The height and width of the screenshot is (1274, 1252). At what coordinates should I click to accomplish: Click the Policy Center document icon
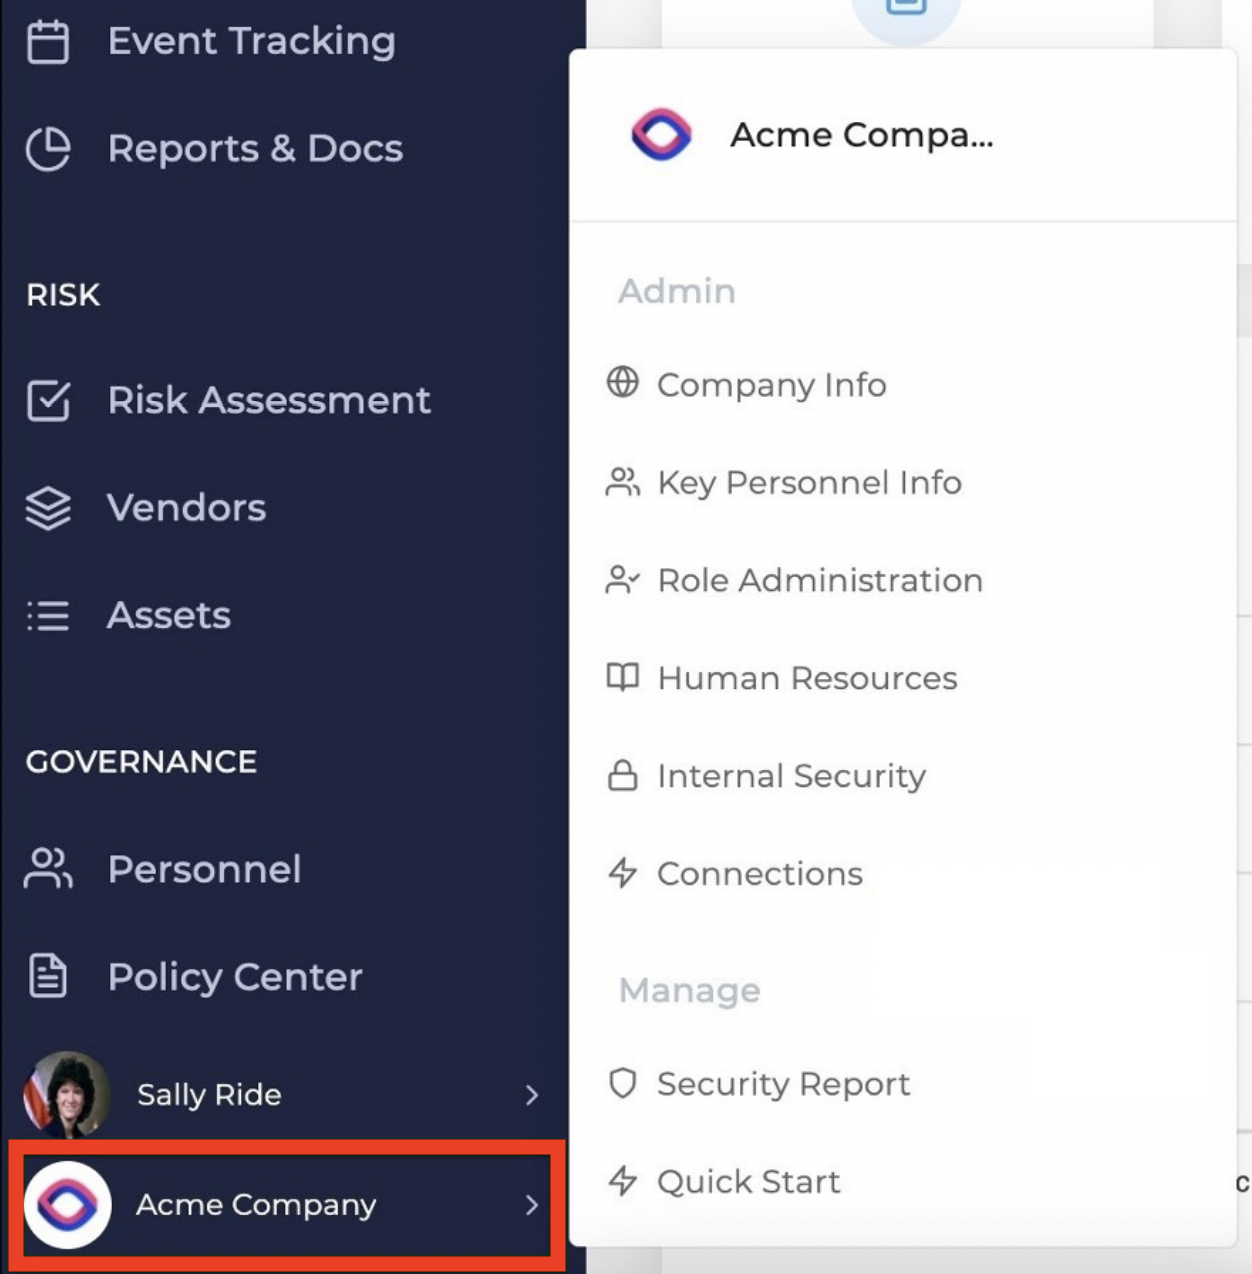coord(48,976)
